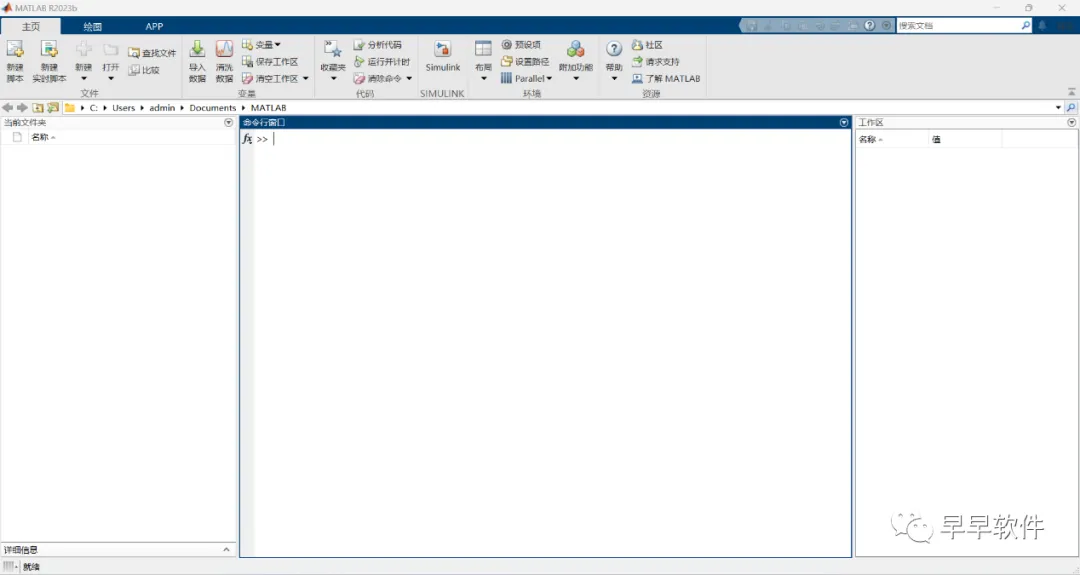Click admin in the address path
This screenshot has height=575, width=1080.
(x=162, y=107)
